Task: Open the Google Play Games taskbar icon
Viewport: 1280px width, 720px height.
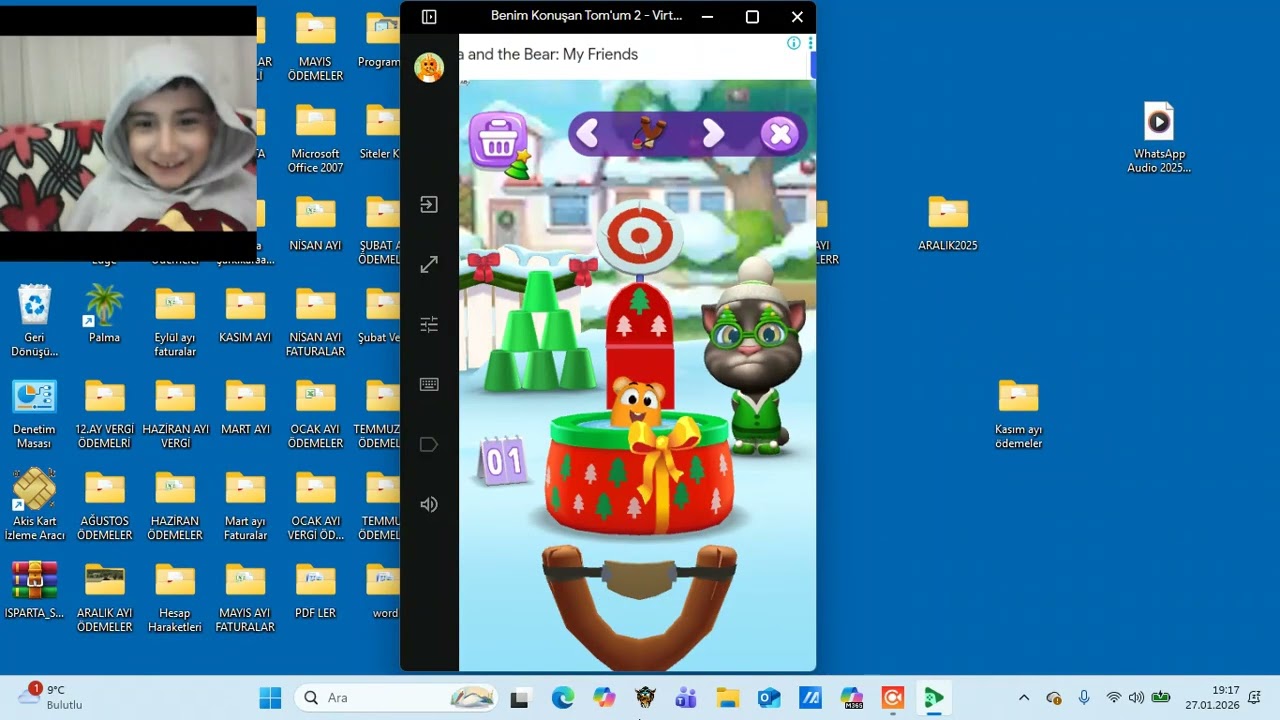Action: [934, 698]
